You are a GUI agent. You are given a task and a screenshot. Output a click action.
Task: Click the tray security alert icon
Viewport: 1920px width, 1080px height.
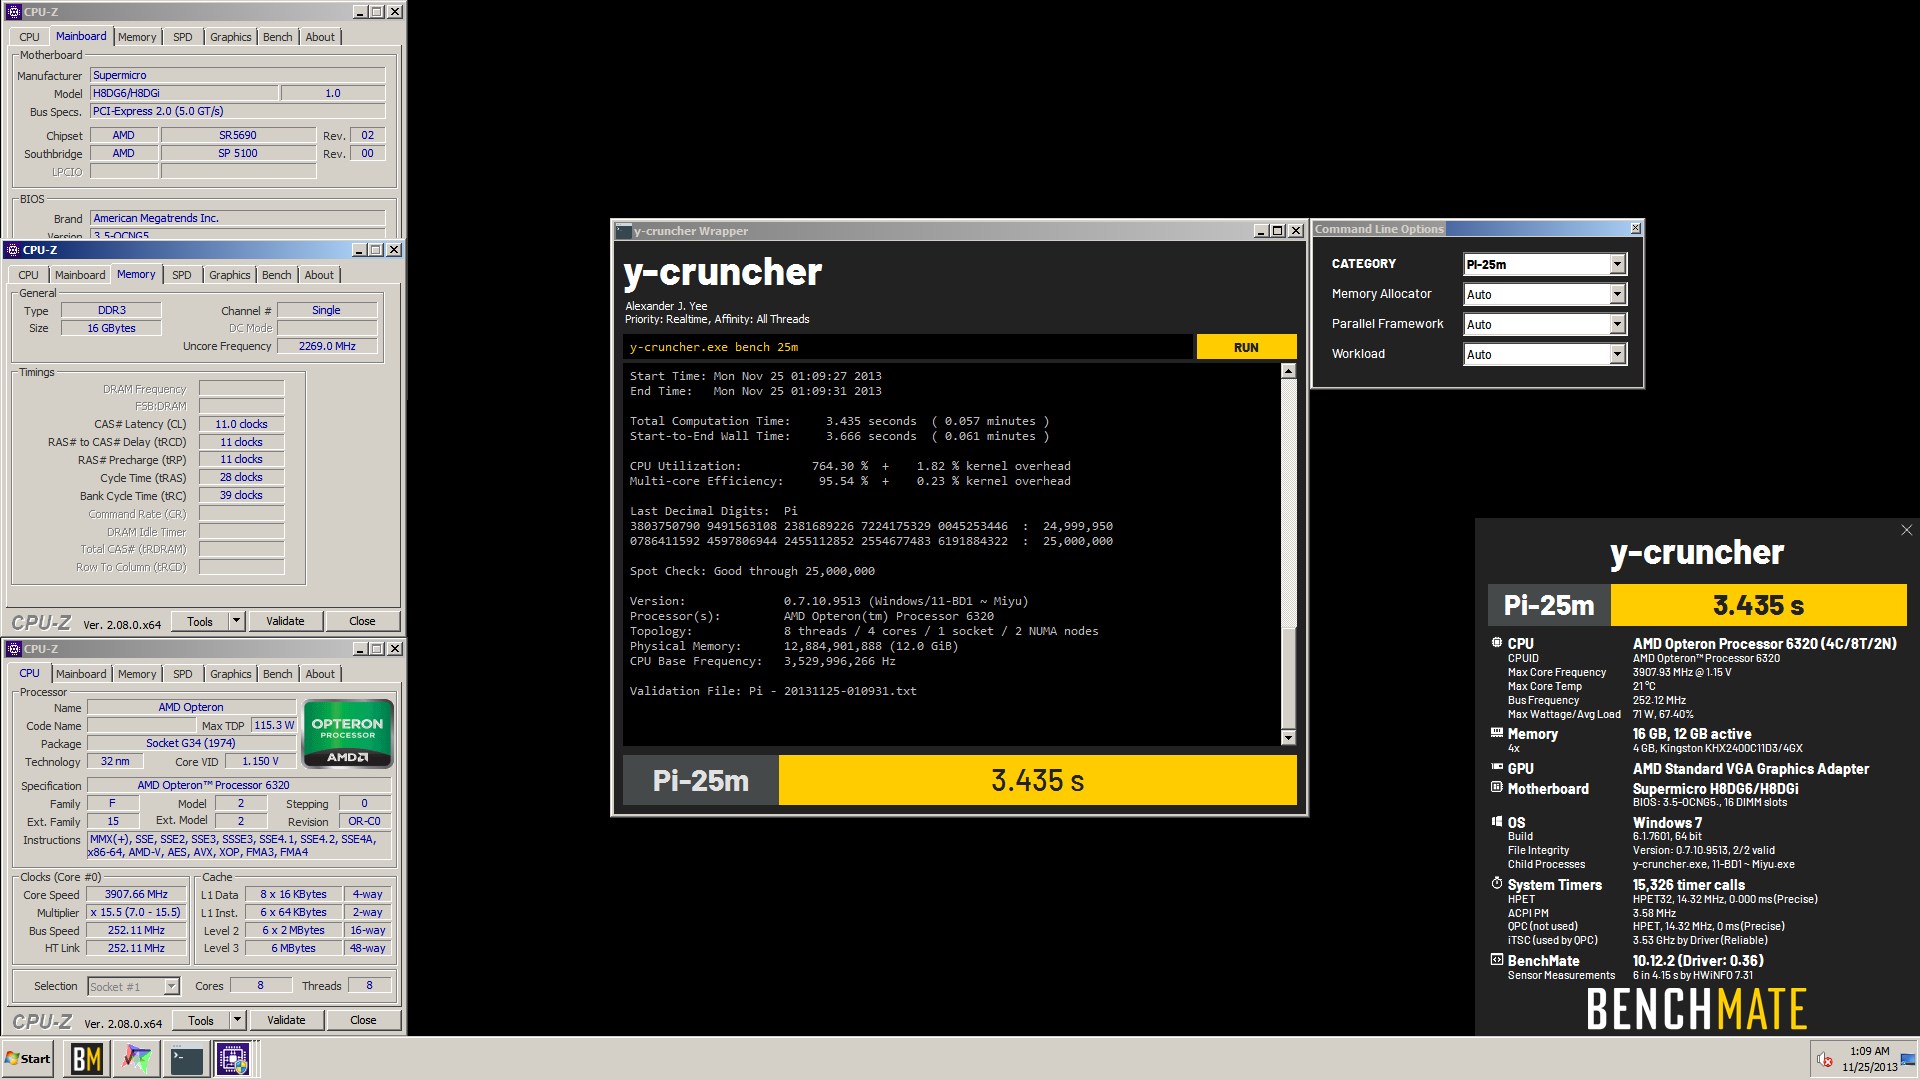1824,1060
